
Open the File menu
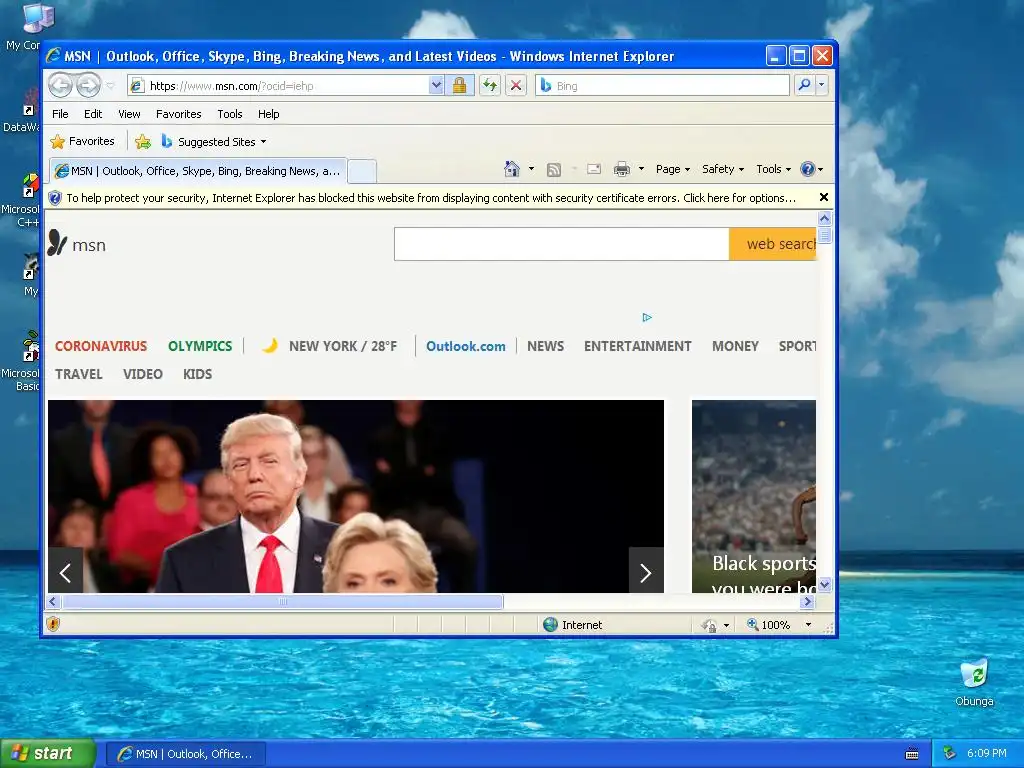point(60,114)
